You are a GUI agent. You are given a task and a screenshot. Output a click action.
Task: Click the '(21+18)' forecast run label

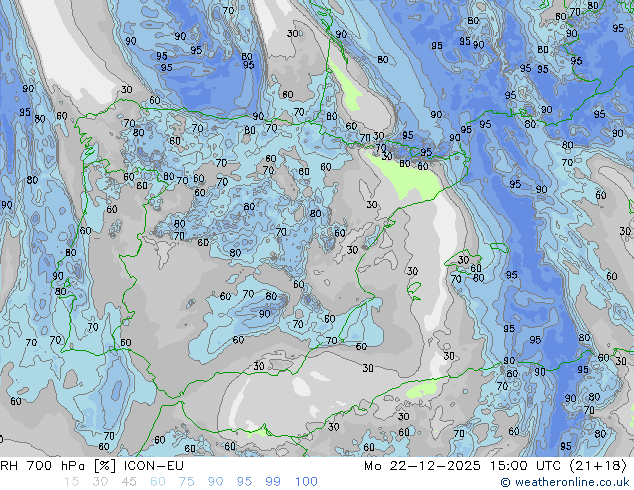598,466
